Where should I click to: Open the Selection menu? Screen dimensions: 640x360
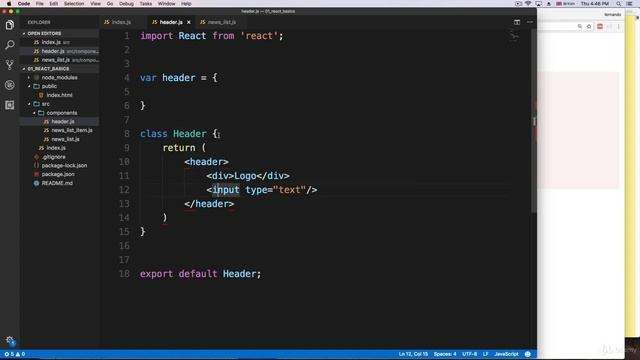coord(74,4)
